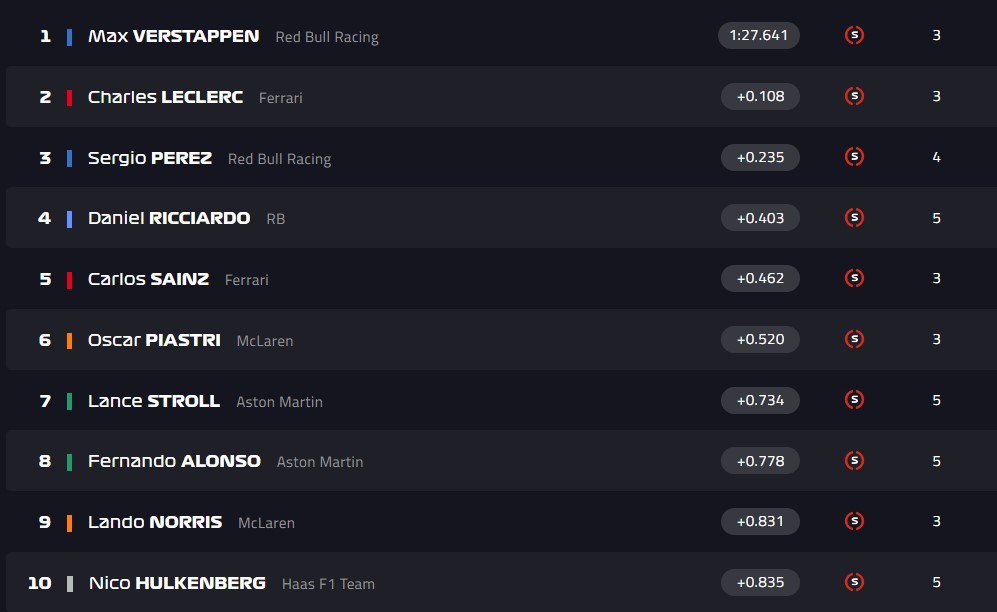Click Sergio Perez's soft tyre icon
Viewport: 997px width, 612px height.
[x=854, y=157]
